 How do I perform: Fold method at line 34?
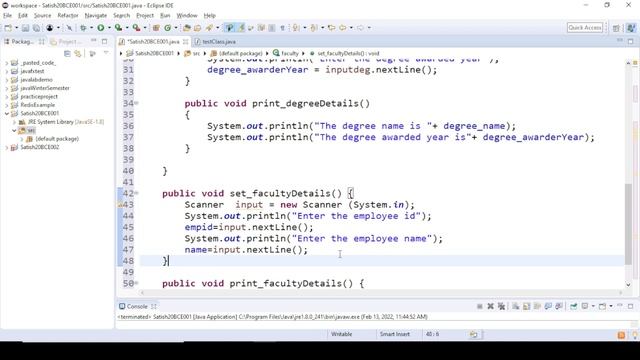(x=137, y=103)
